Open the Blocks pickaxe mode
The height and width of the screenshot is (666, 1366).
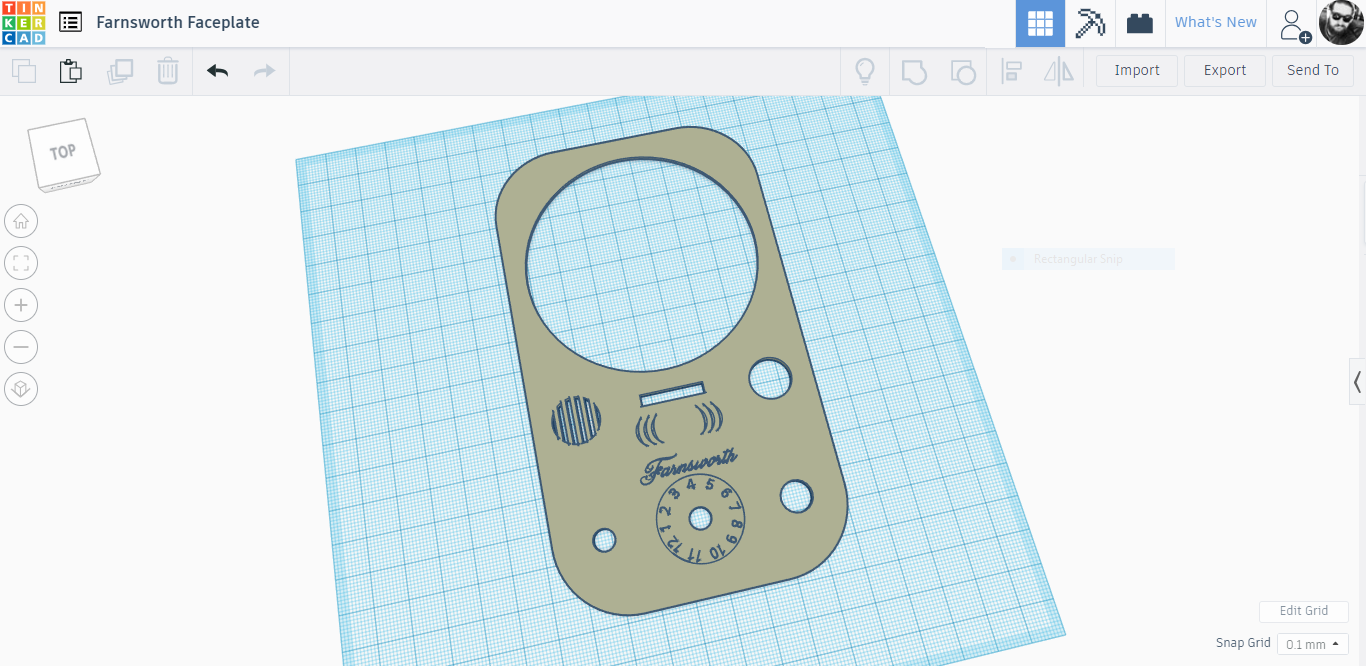point(1090,23)
